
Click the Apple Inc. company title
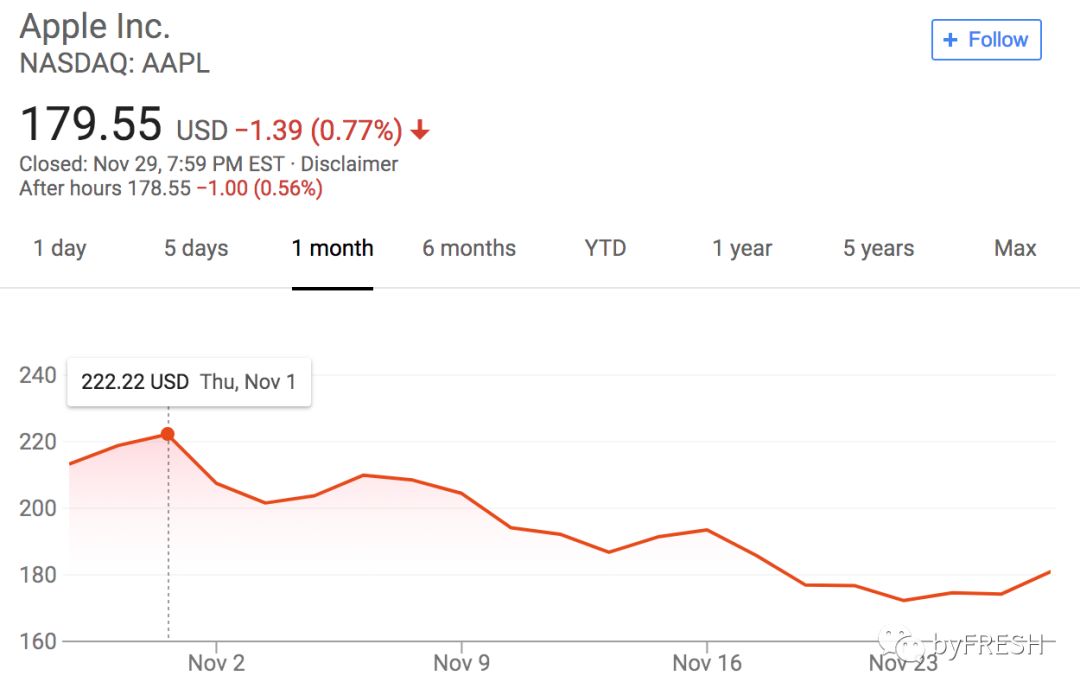click(95, 25)
